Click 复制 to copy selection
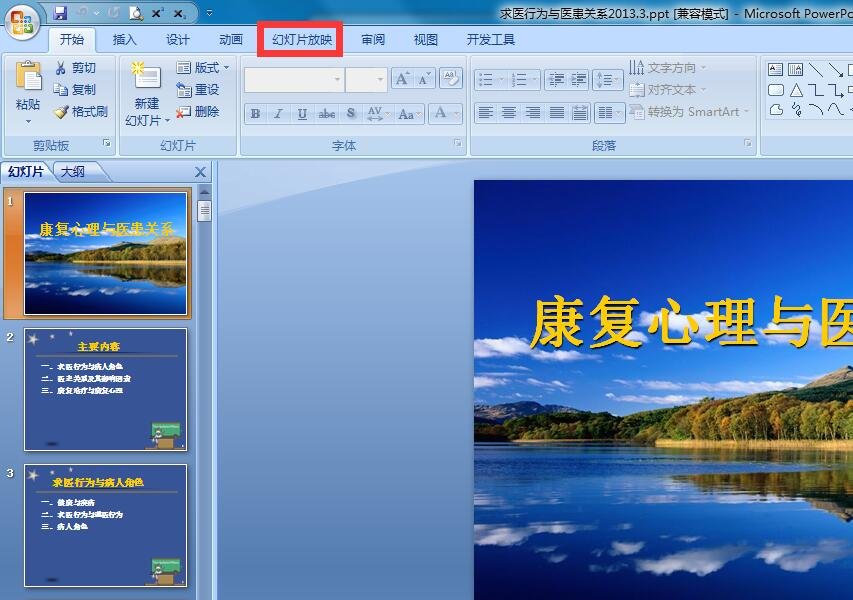The width and height of the screenshot is (853, 600). (x=76, y=90)
